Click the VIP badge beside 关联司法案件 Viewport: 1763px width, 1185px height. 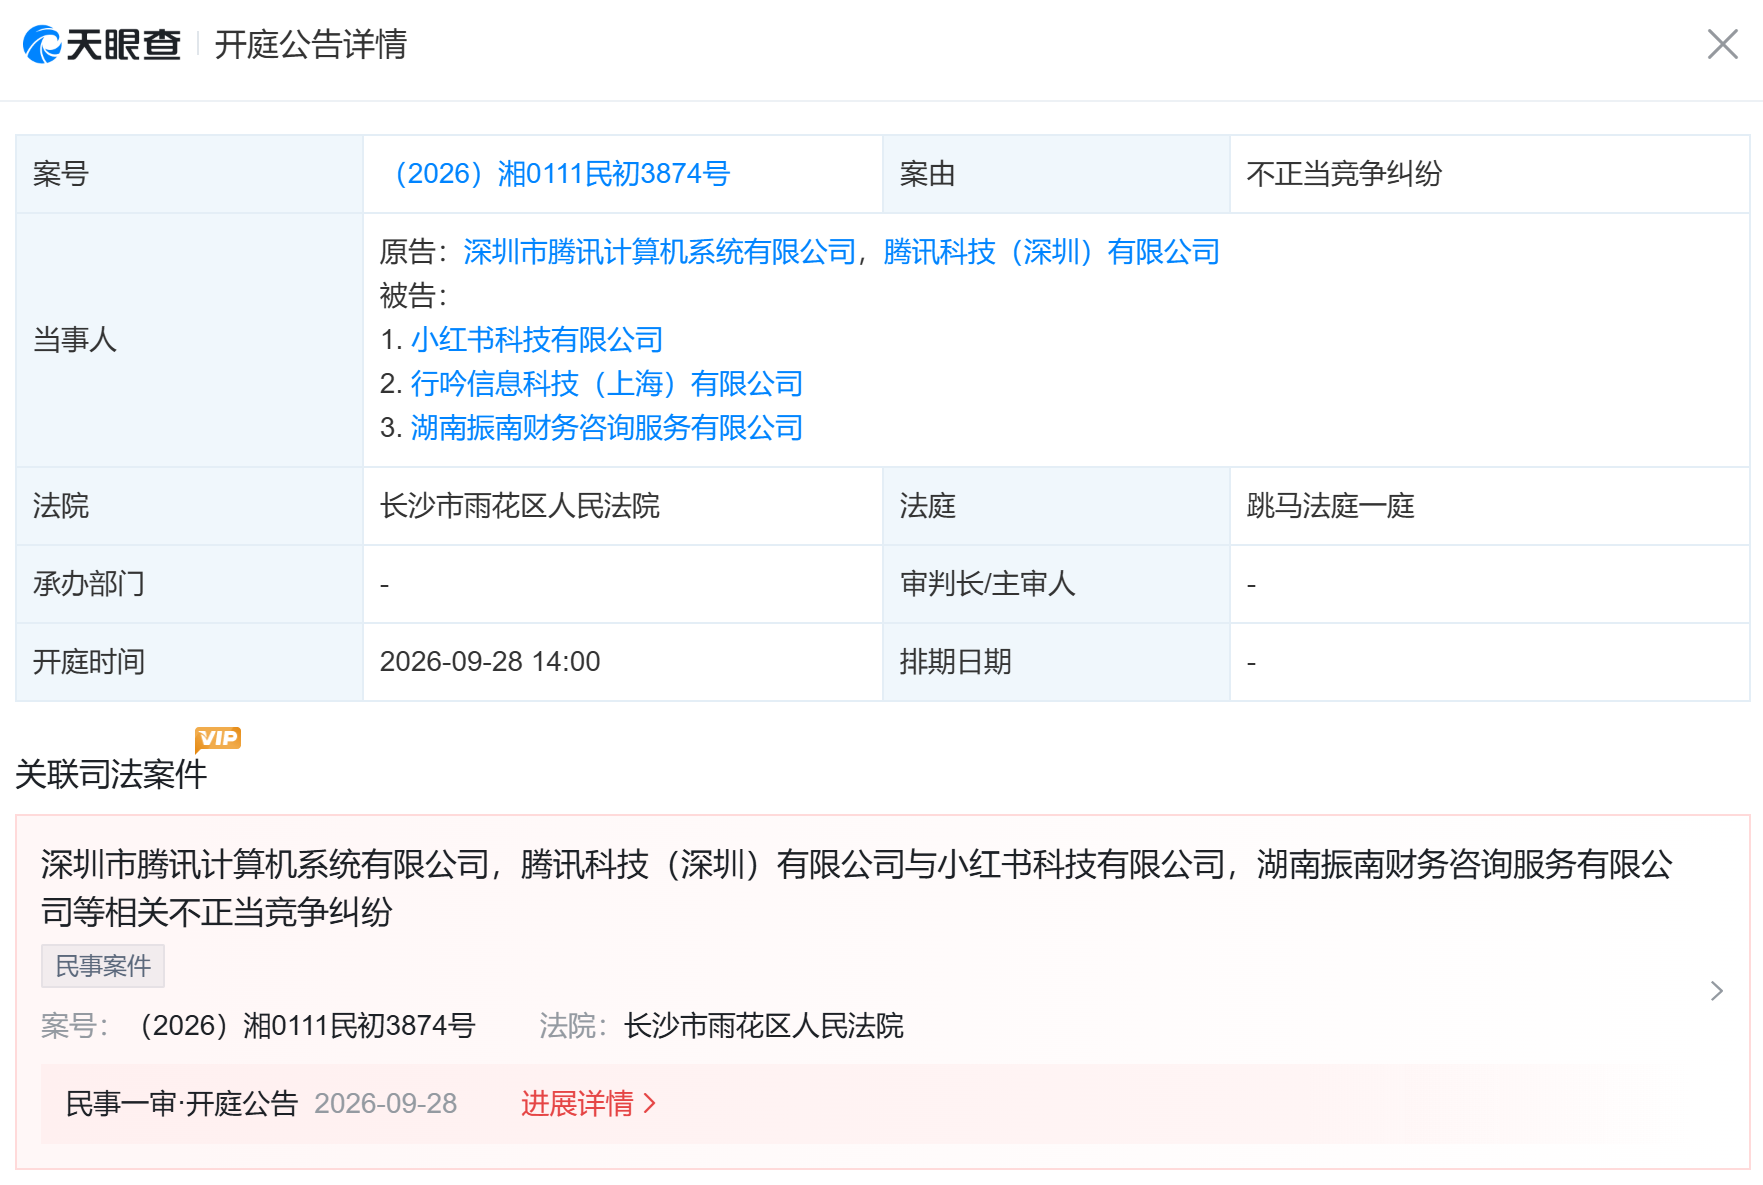218,739
